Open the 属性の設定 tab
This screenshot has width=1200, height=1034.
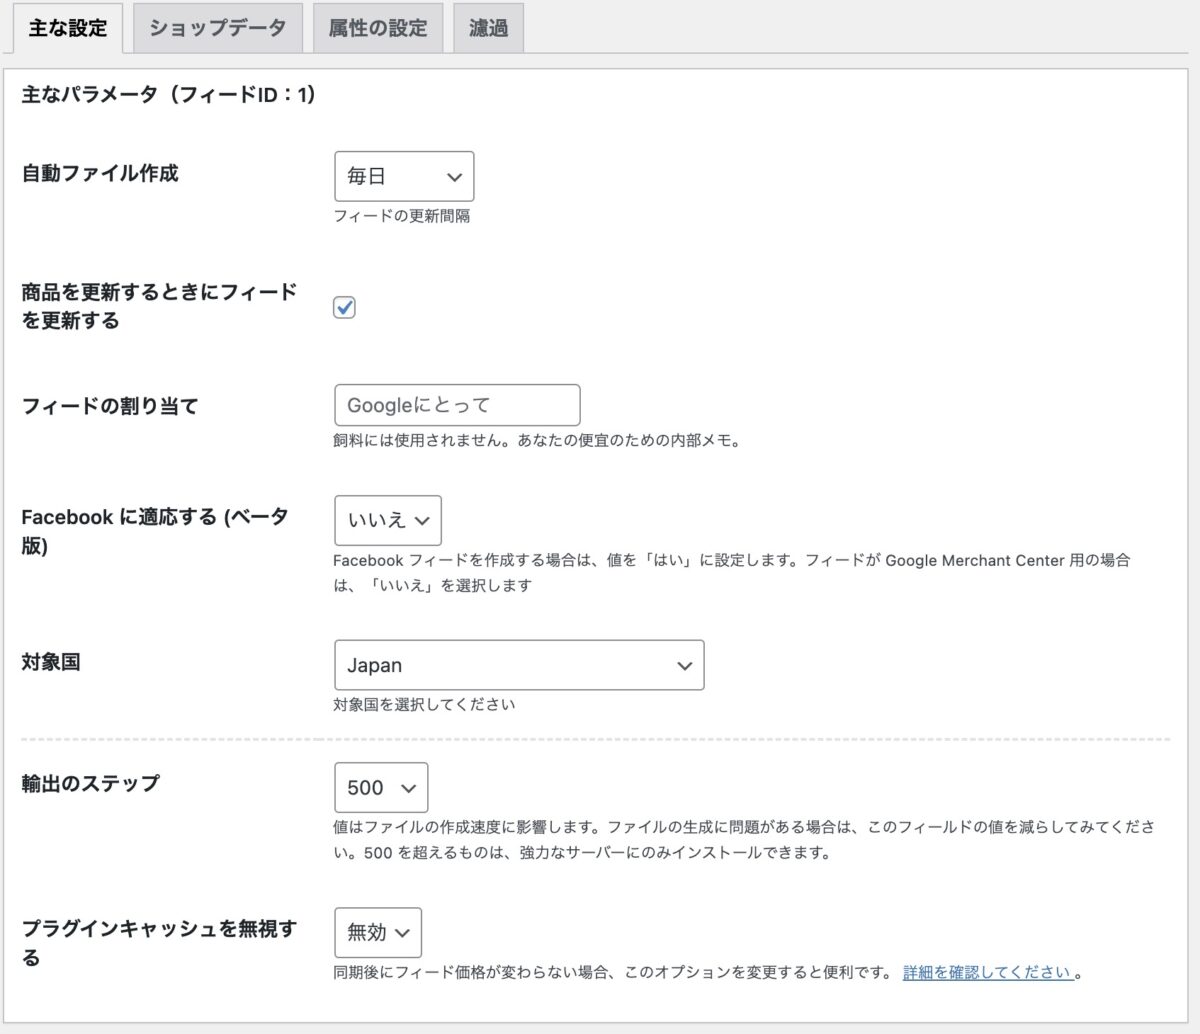(377, 27)
